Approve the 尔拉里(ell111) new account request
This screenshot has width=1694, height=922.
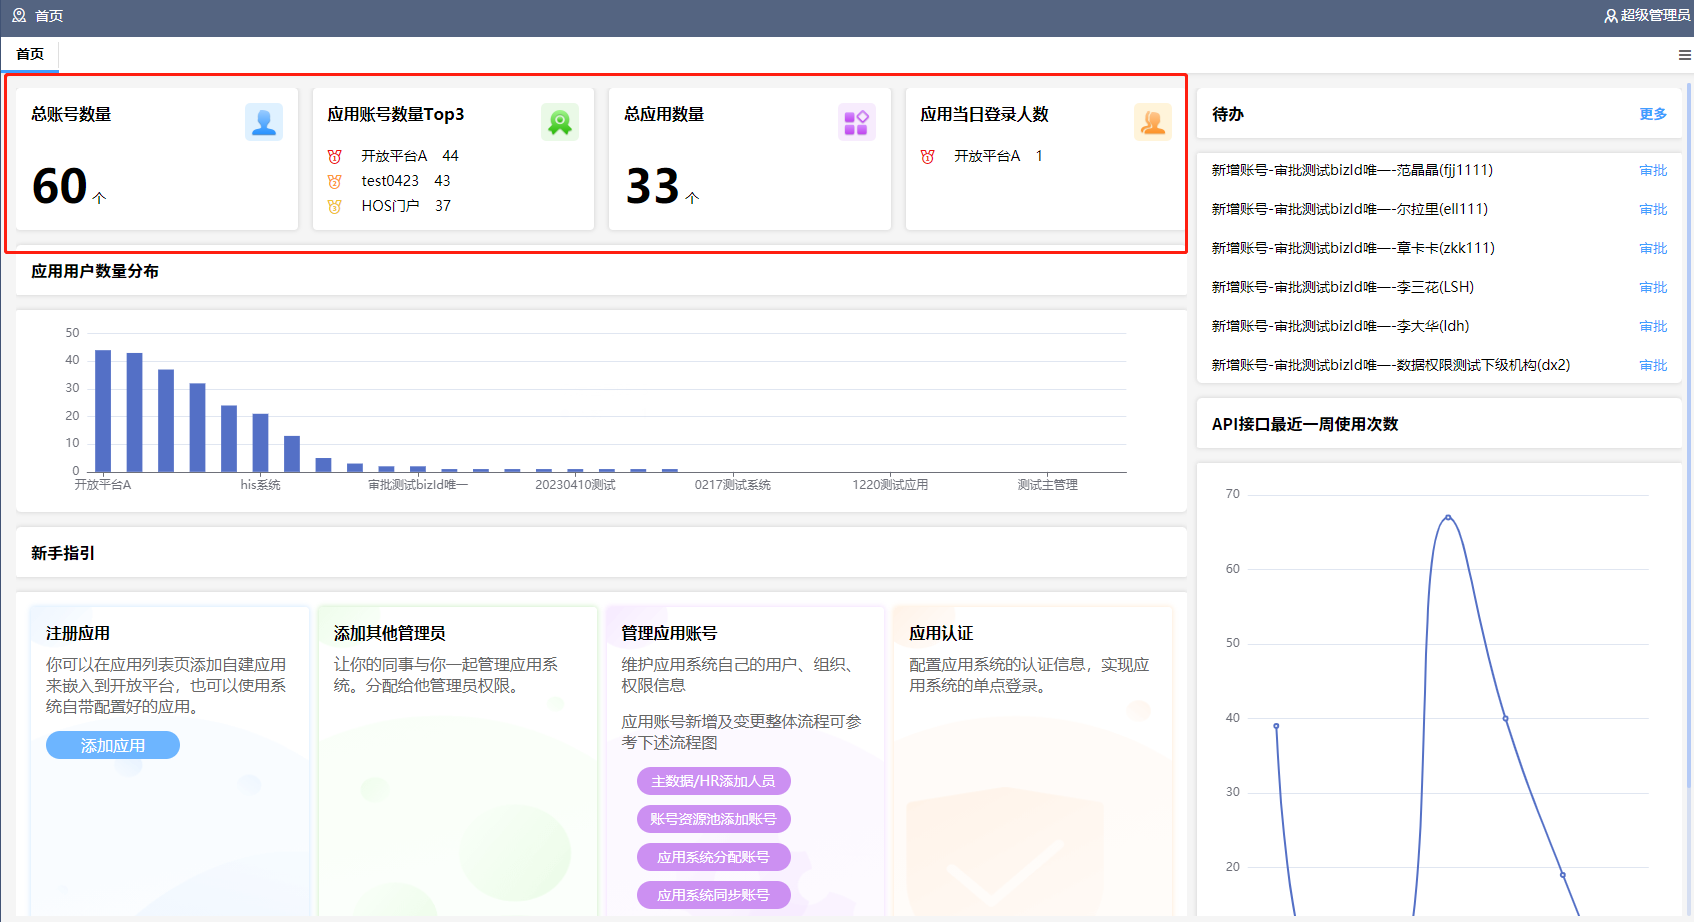click(x=1653, y=209)
